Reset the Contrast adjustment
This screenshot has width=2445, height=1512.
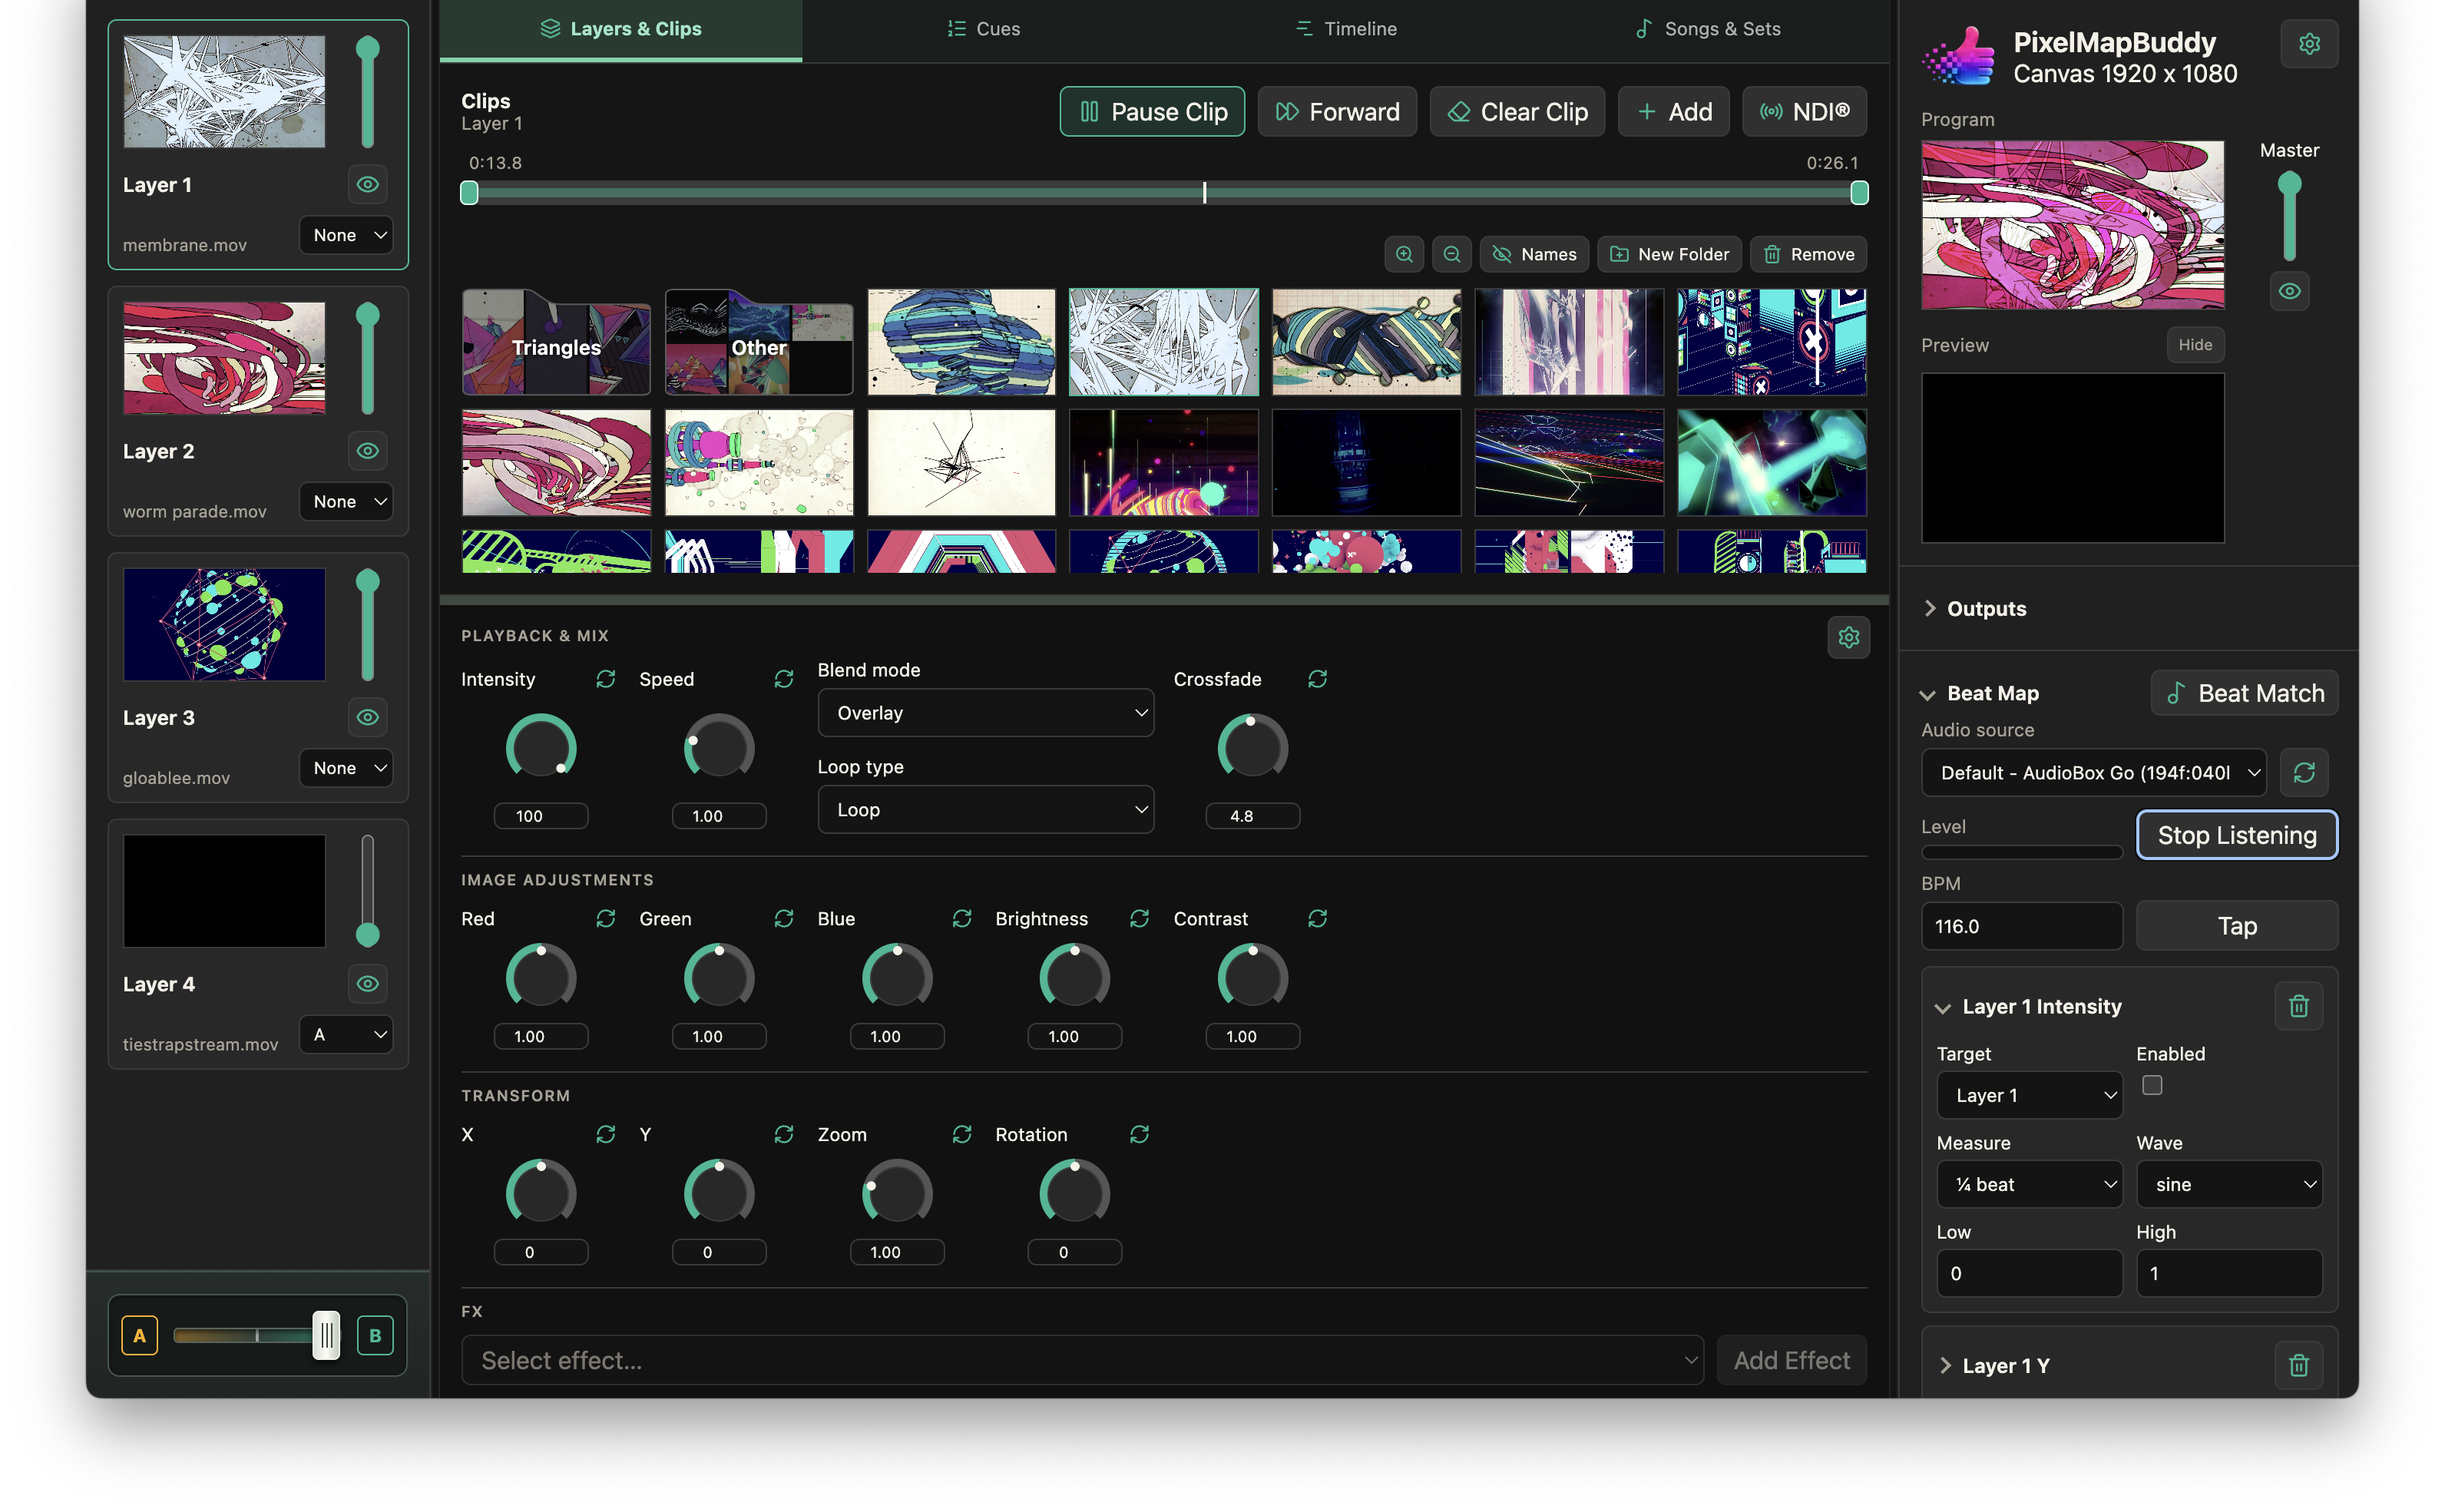[1317, 918]
